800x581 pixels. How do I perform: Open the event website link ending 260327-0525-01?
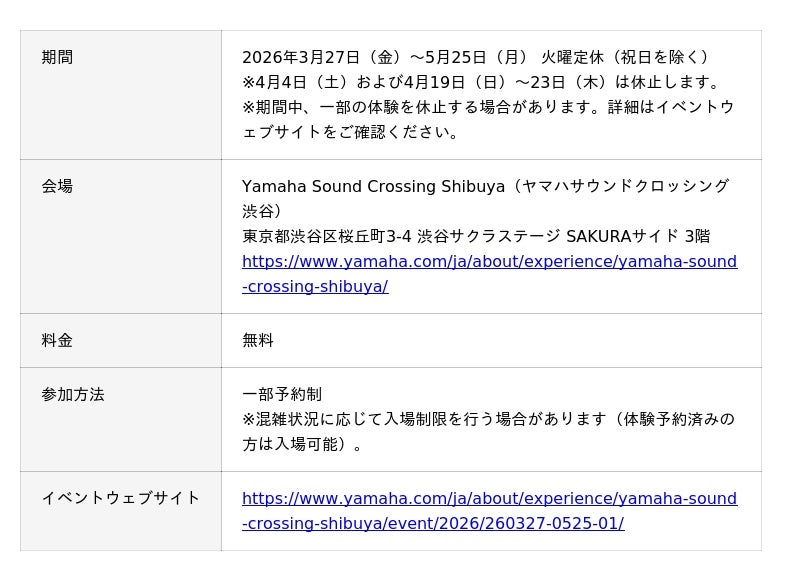coord(489,499)
